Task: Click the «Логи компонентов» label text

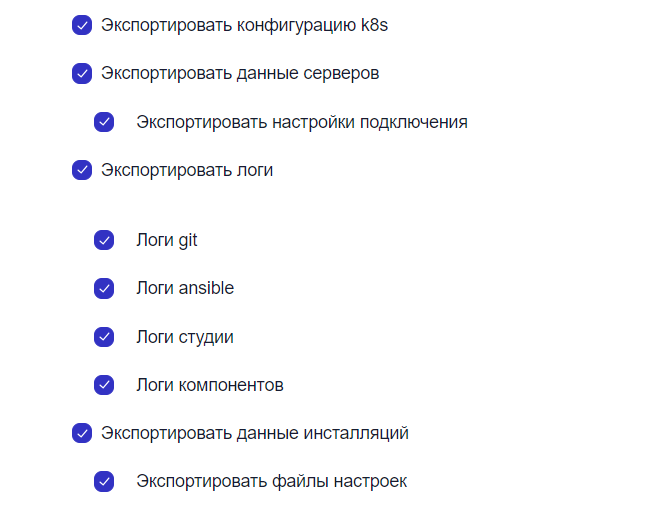Action: [210, 385]
